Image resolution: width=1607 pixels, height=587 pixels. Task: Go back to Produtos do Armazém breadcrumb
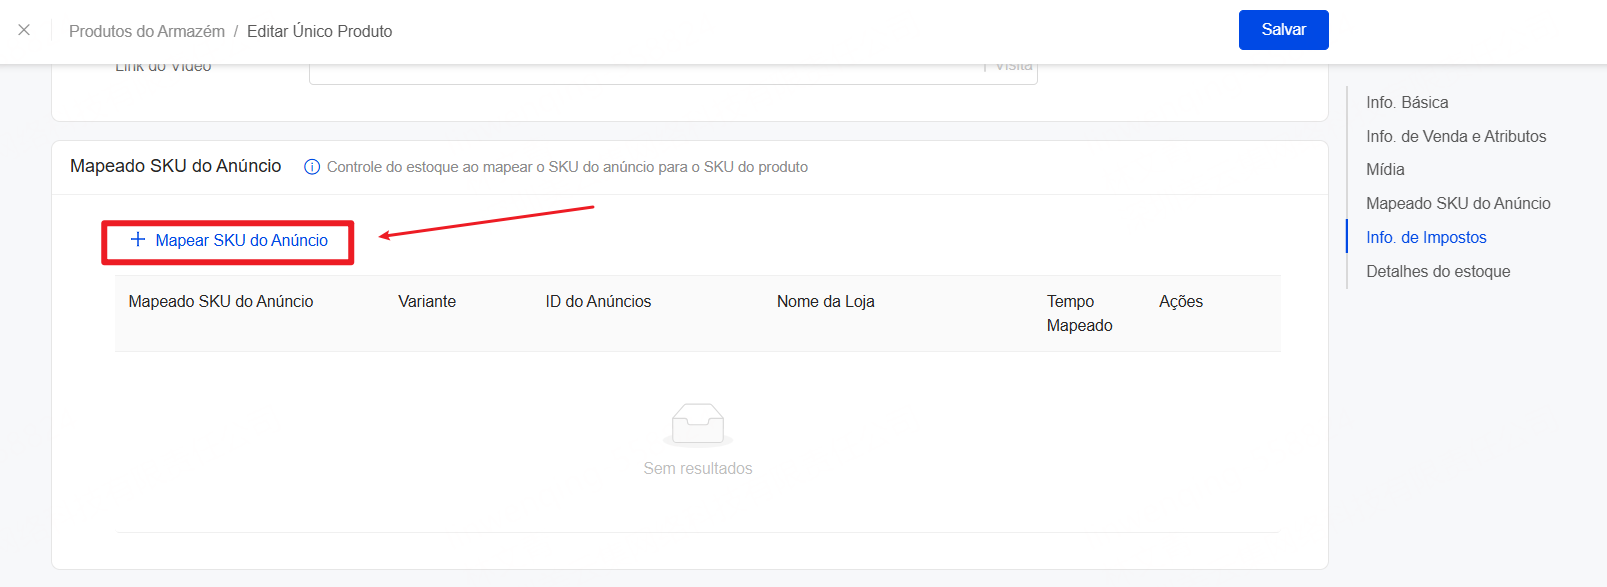[x=146, y=31]
